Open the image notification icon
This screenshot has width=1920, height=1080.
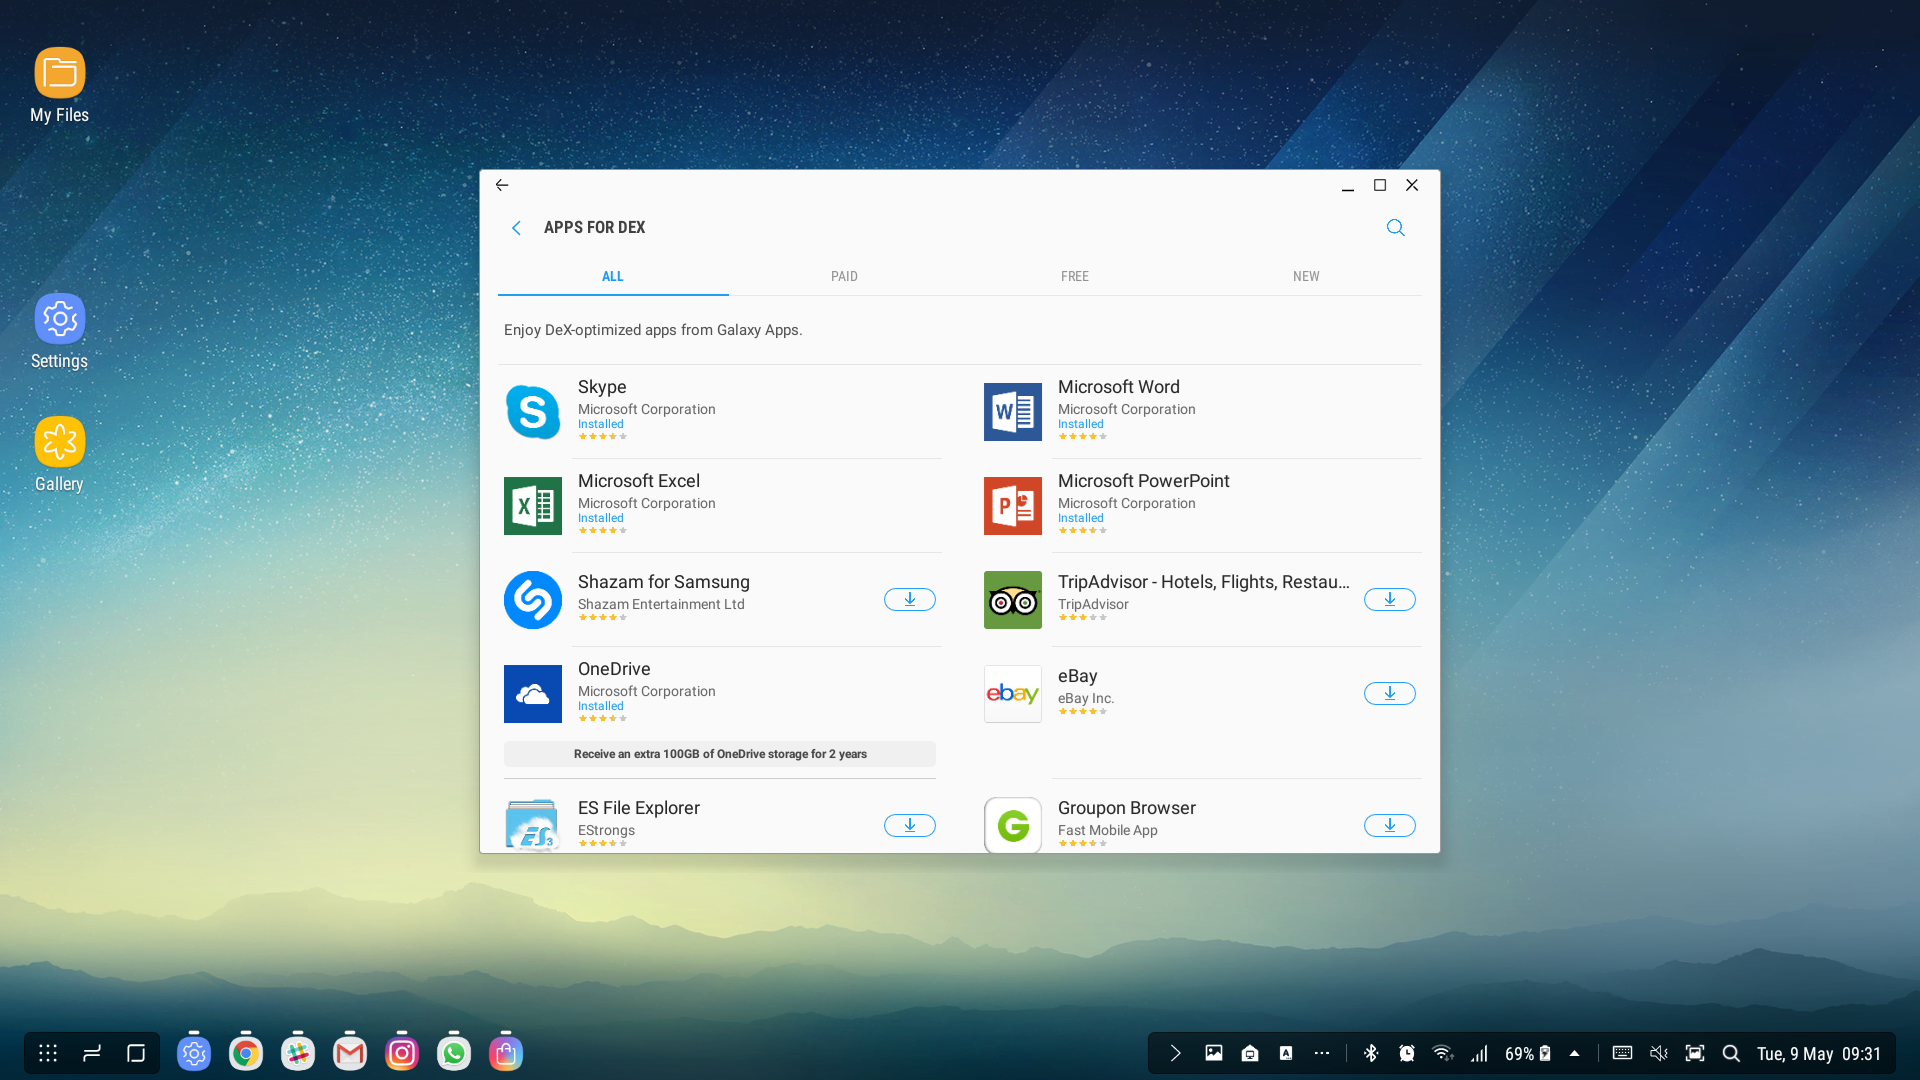point(1214,1053)
